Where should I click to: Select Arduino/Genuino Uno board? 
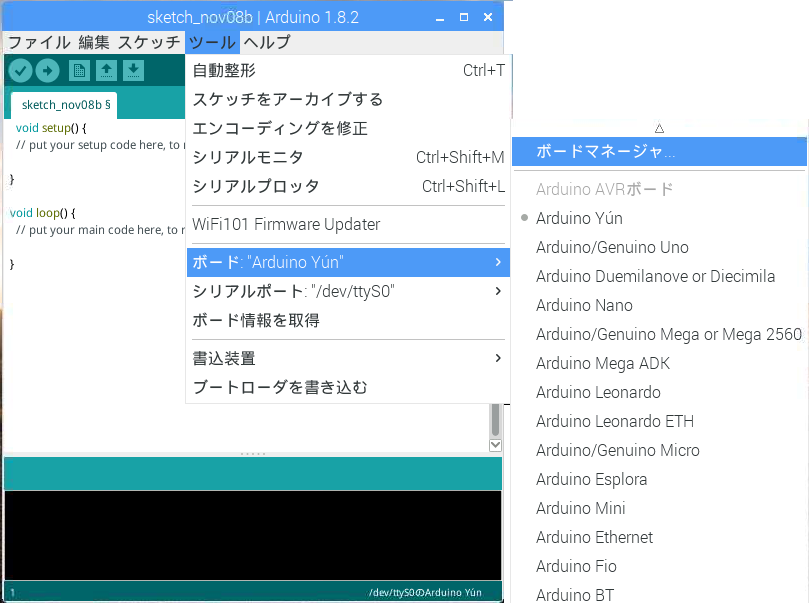(659, 247)
